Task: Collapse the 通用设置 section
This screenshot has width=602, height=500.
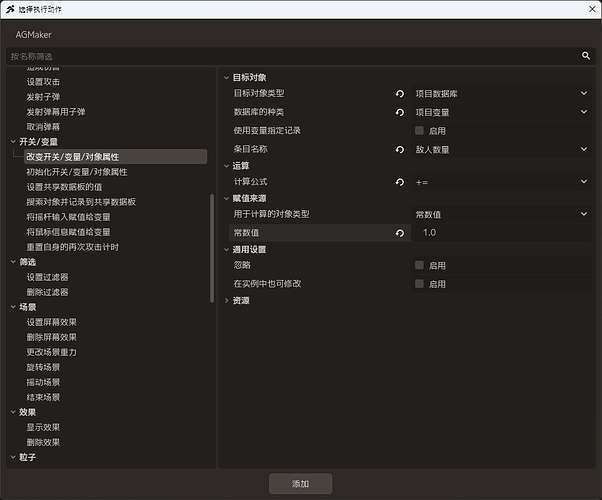Action: [x=227, y=250]
